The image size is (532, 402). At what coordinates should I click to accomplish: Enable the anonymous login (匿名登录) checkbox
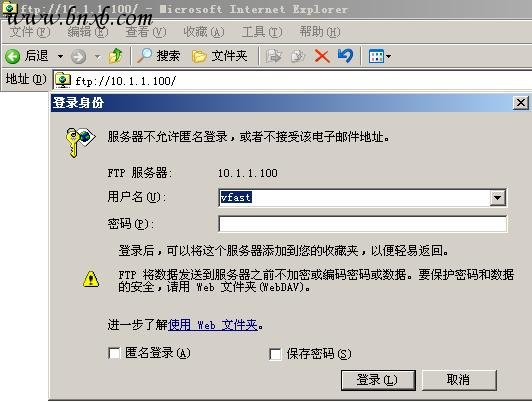coord(114,353)
